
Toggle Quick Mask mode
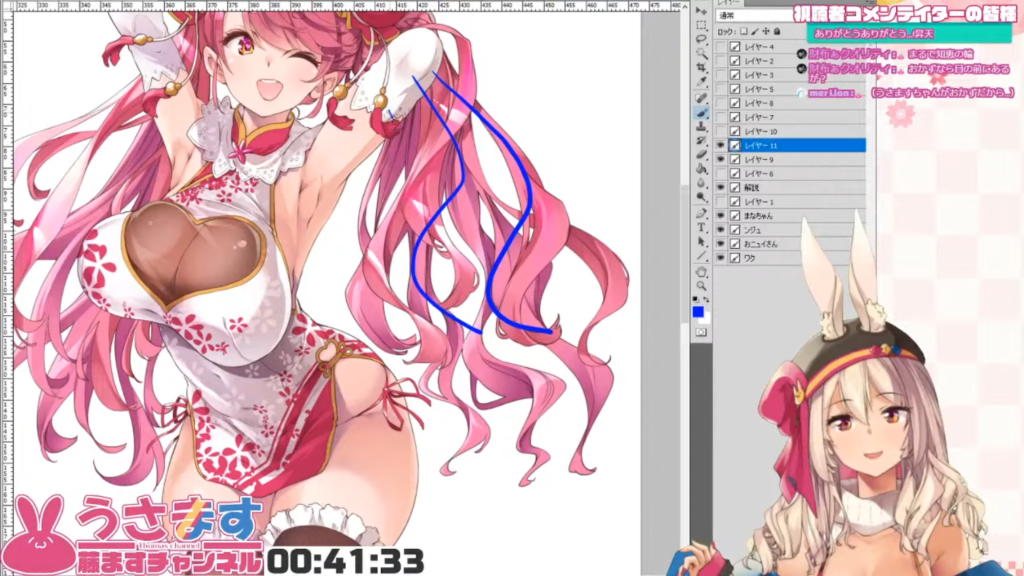701,332
